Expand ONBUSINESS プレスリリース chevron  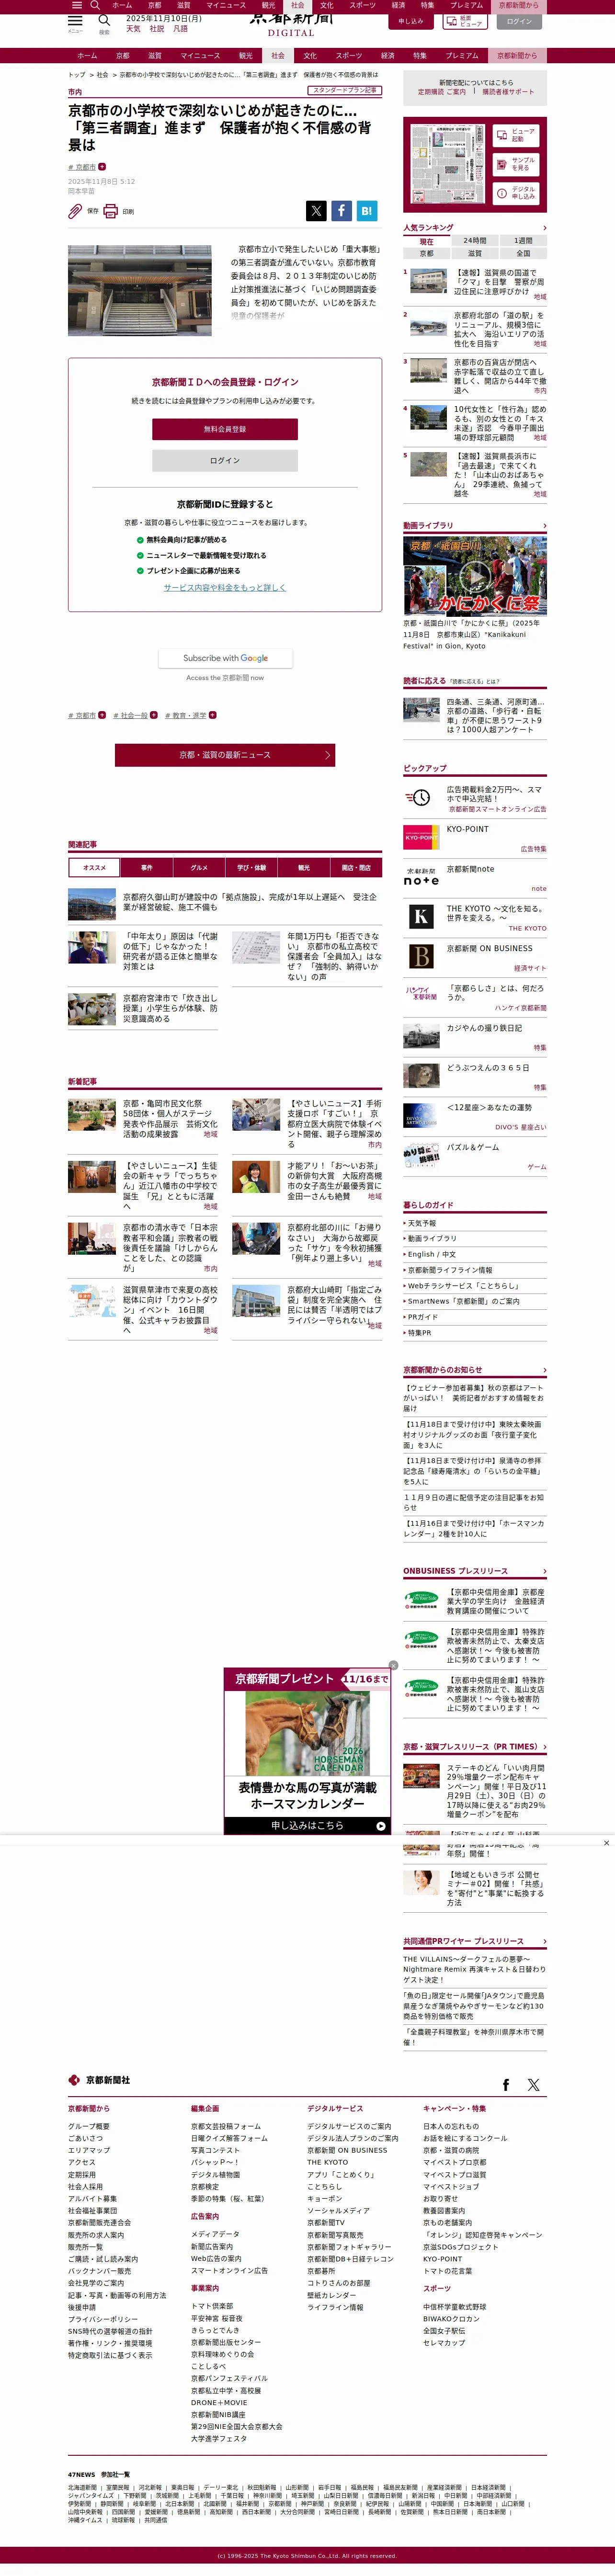[544, 1571]
